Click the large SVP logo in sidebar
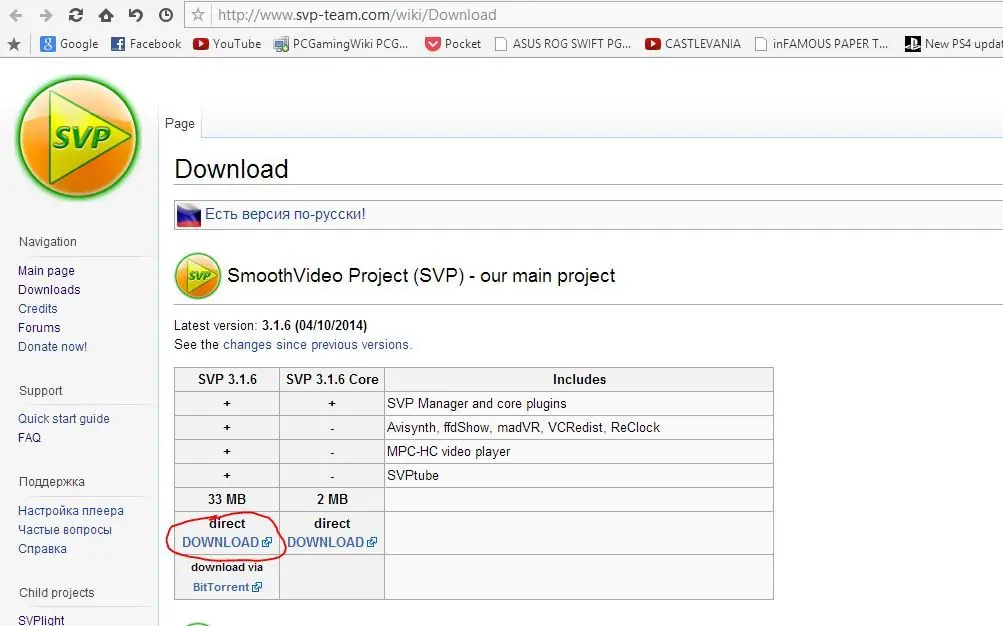The width and height of the screenshot is (1003, 626). [78, 137]
